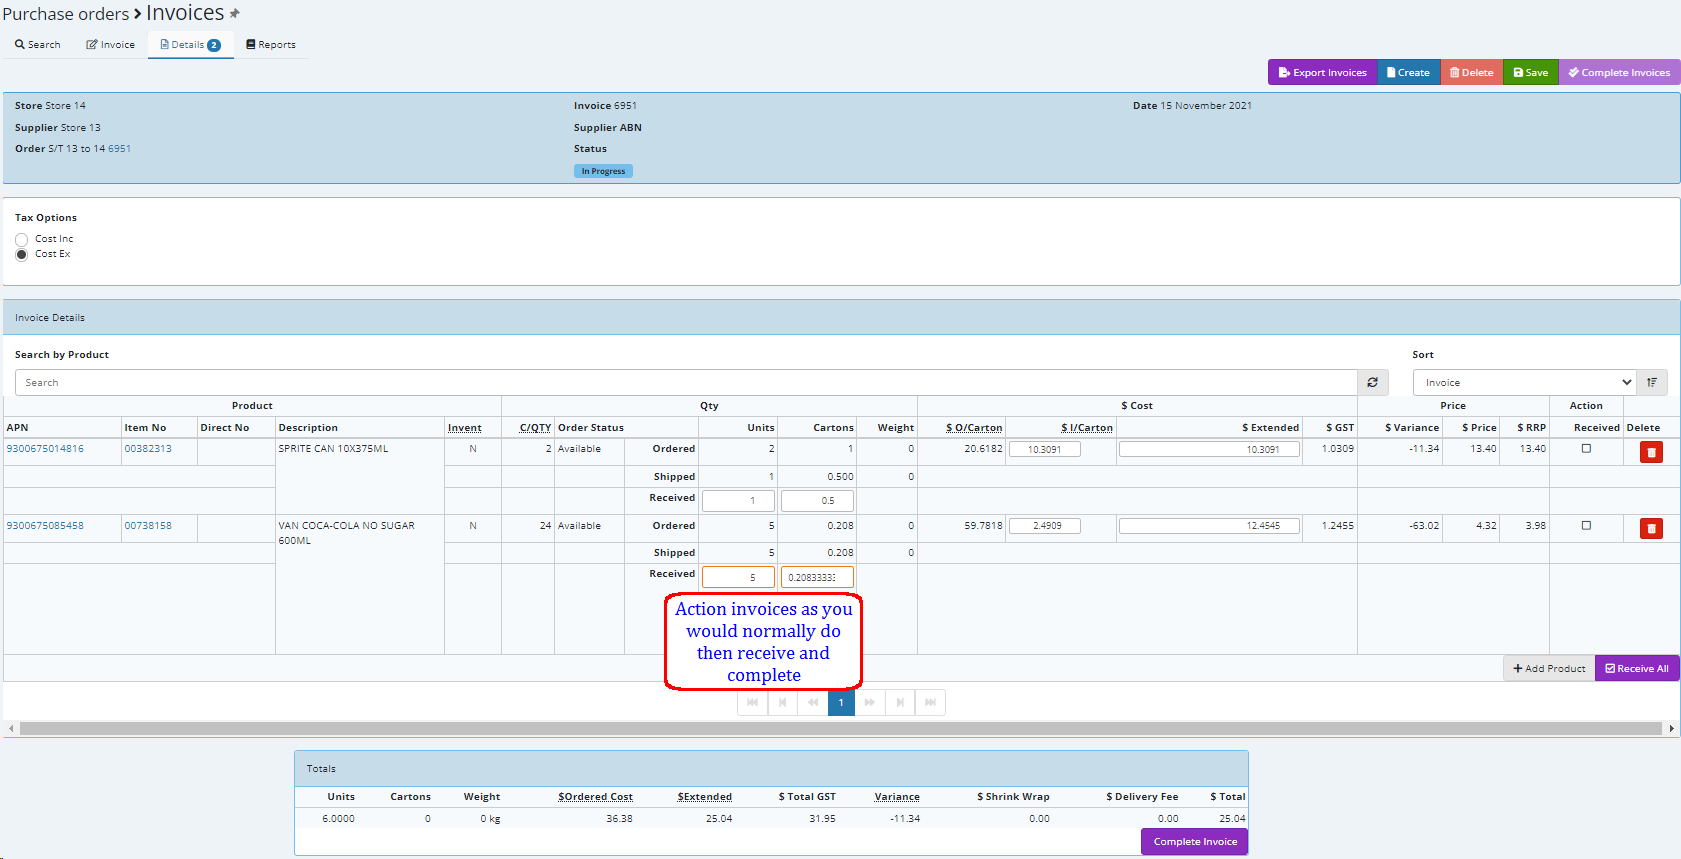Open the Search tab
The height and width of the screenshot is (859, 1681).
click(38, 45)
